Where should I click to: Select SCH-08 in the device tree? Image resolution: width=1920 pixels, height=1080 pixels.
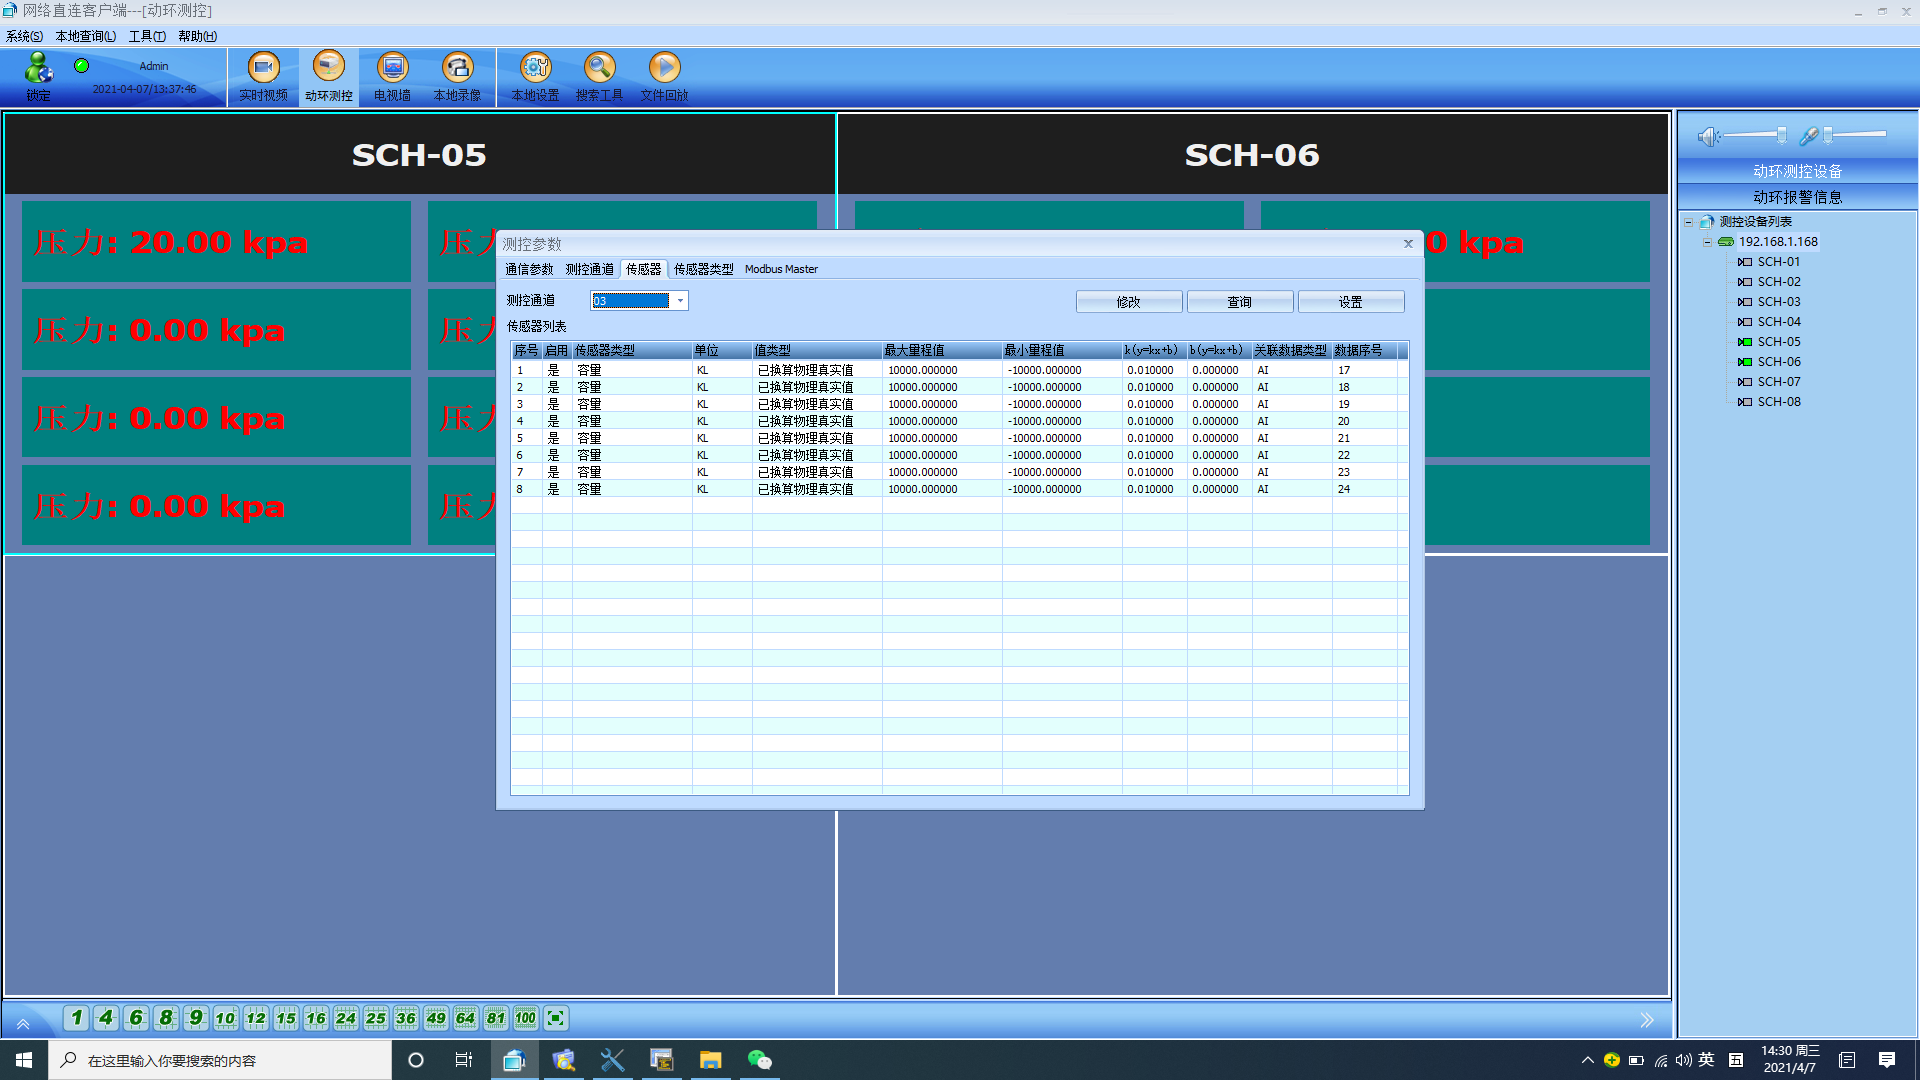pos(1779,402)
